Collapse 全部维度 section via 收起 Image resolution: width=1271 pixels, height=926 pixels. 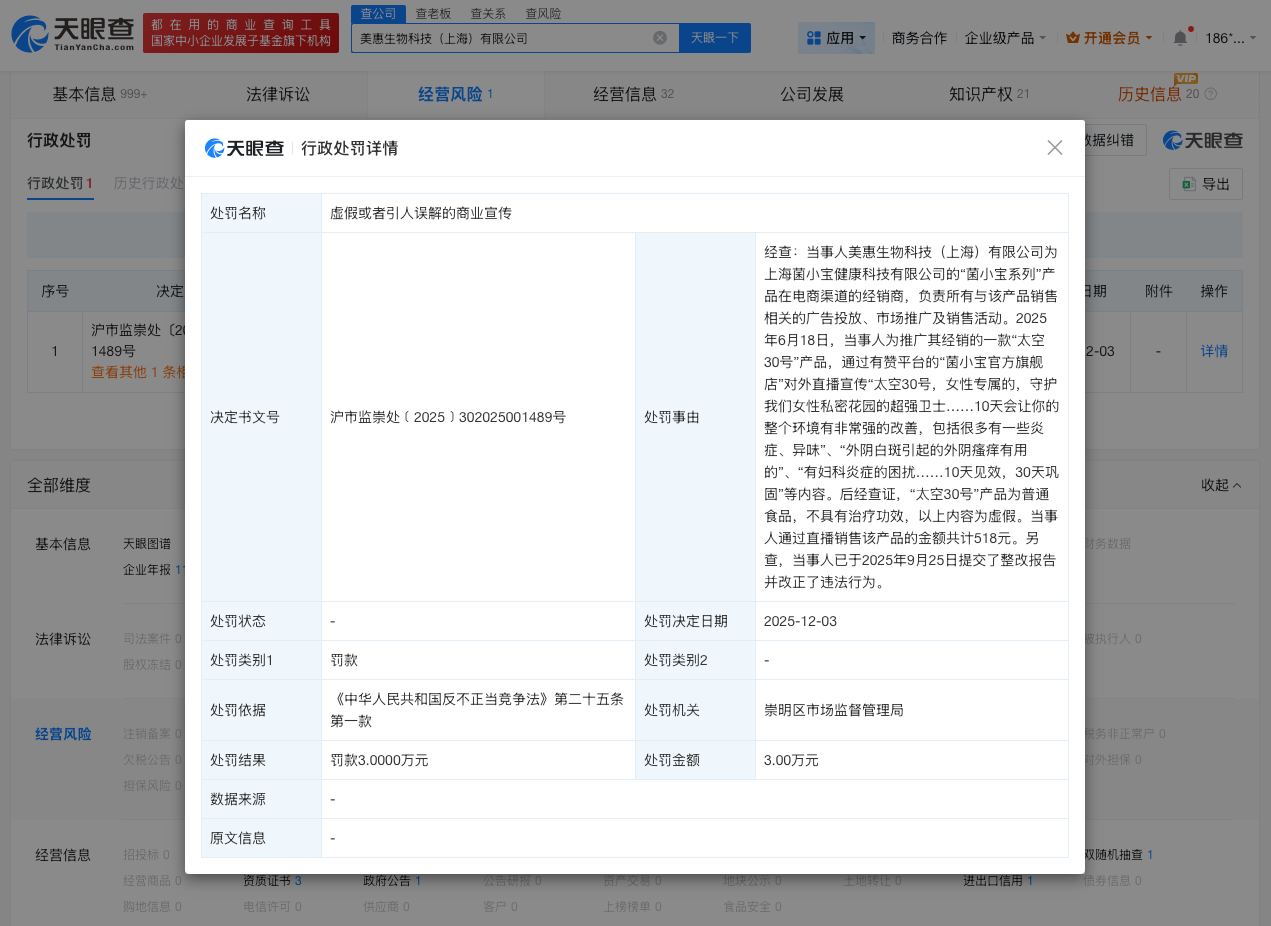coord(1219,485)
